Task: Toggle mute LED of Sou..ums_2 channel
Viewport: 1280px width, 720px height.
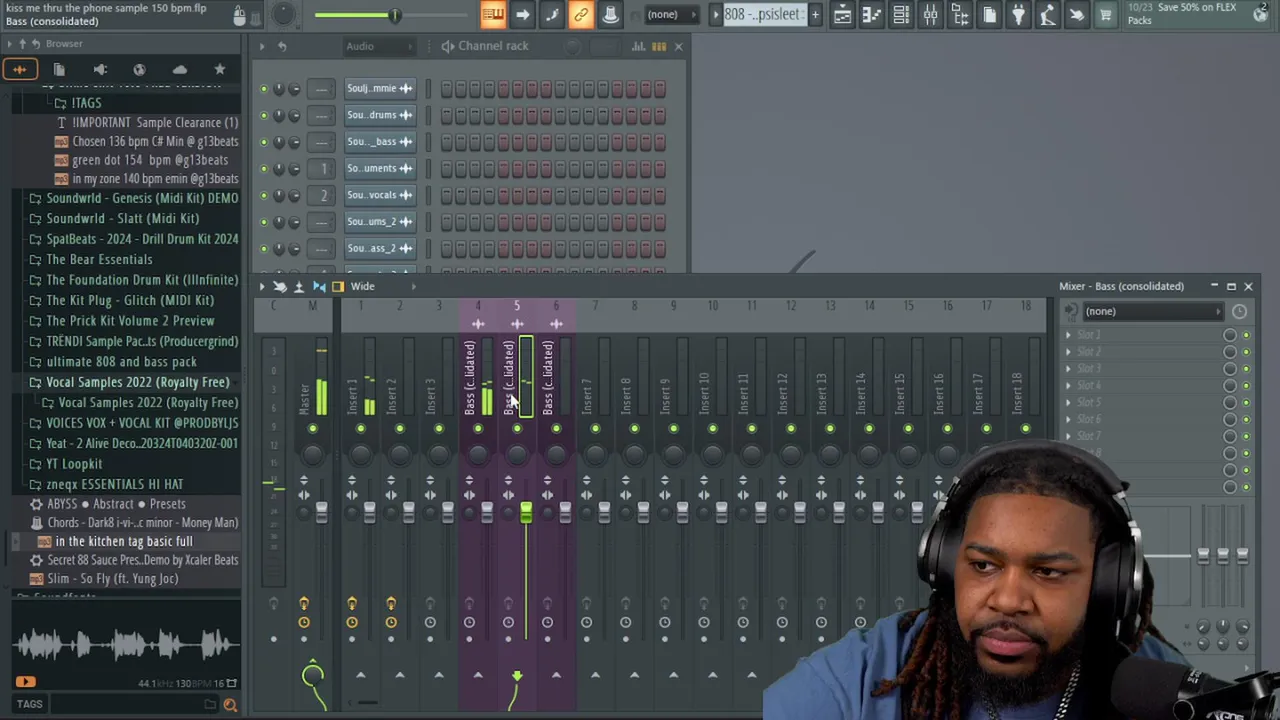Action: pos(264,222)
